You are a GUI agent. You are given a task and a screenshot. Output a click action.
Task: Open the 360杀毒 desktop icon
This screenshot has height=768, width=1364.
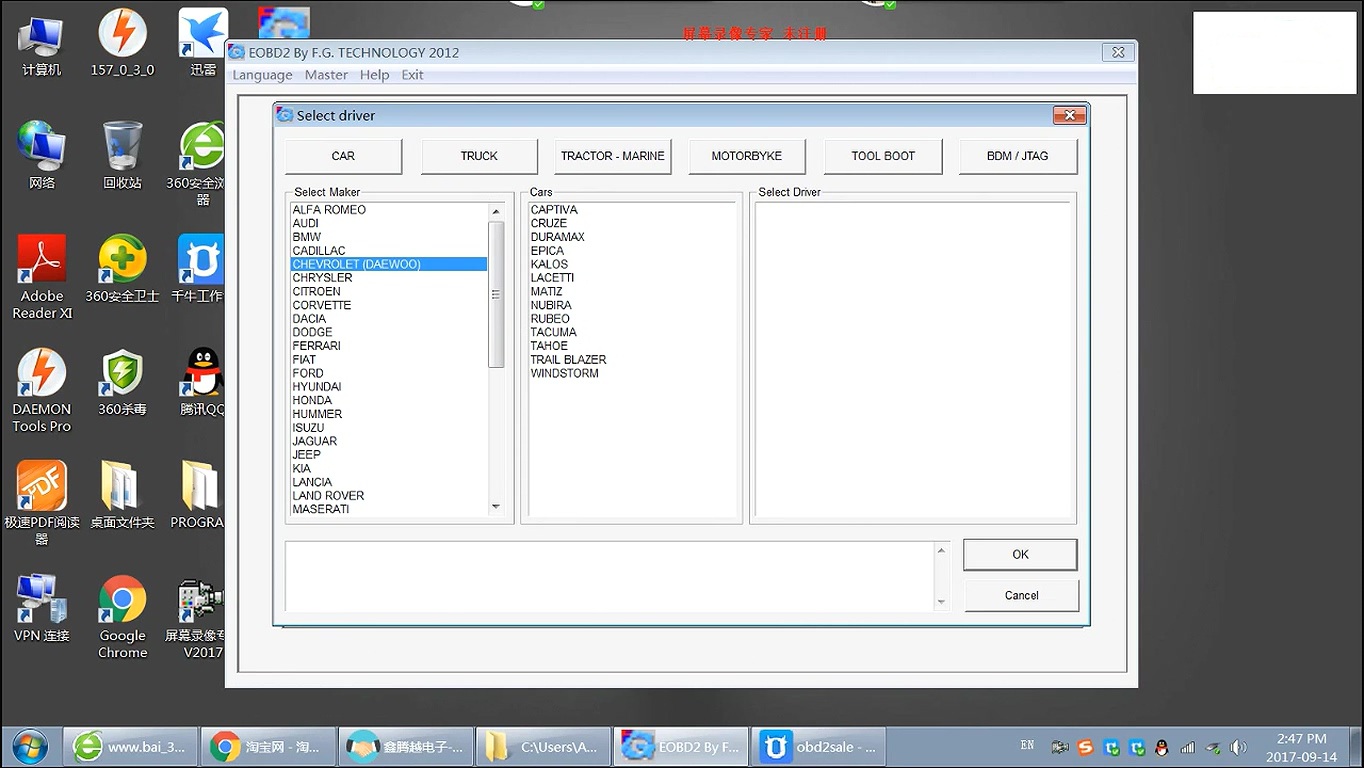122,383
